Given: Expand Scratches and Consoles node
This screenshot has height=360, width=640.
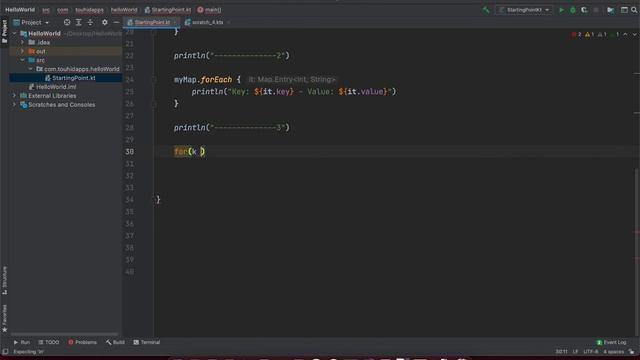Looking at the screenshot, I should (14, 104).
